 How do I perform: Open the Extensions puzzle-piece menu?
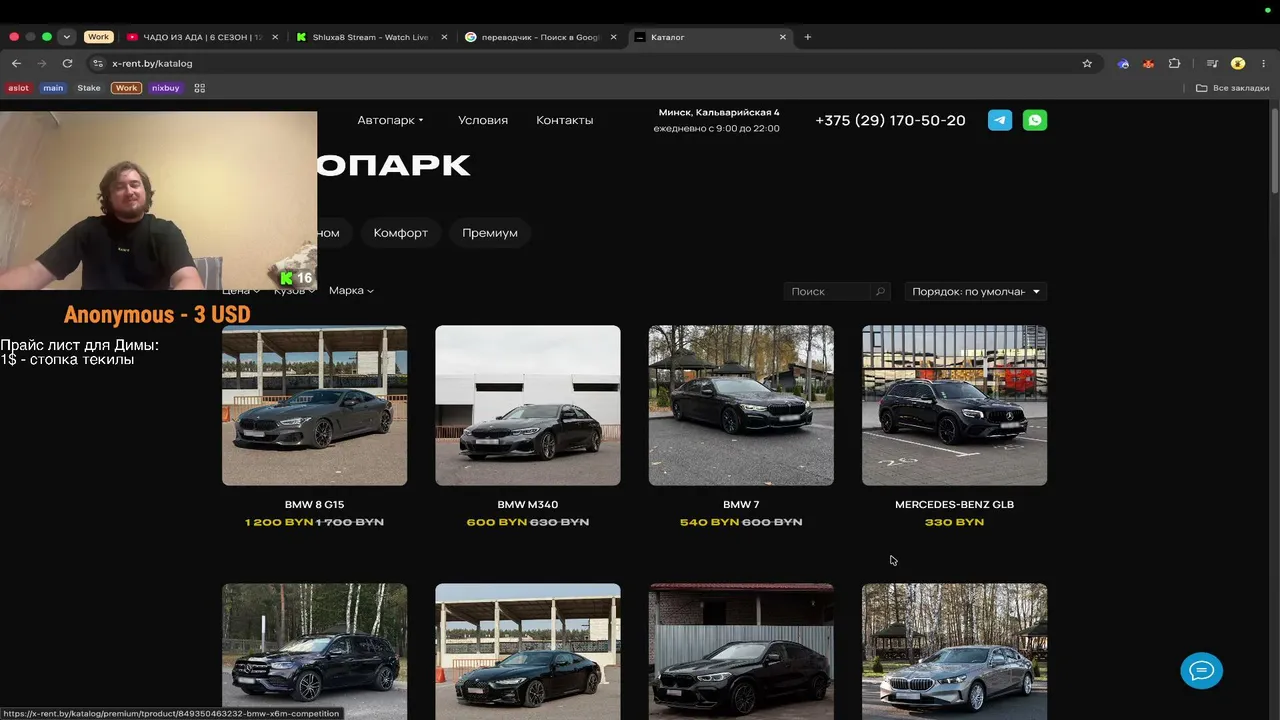[1174, 63]
